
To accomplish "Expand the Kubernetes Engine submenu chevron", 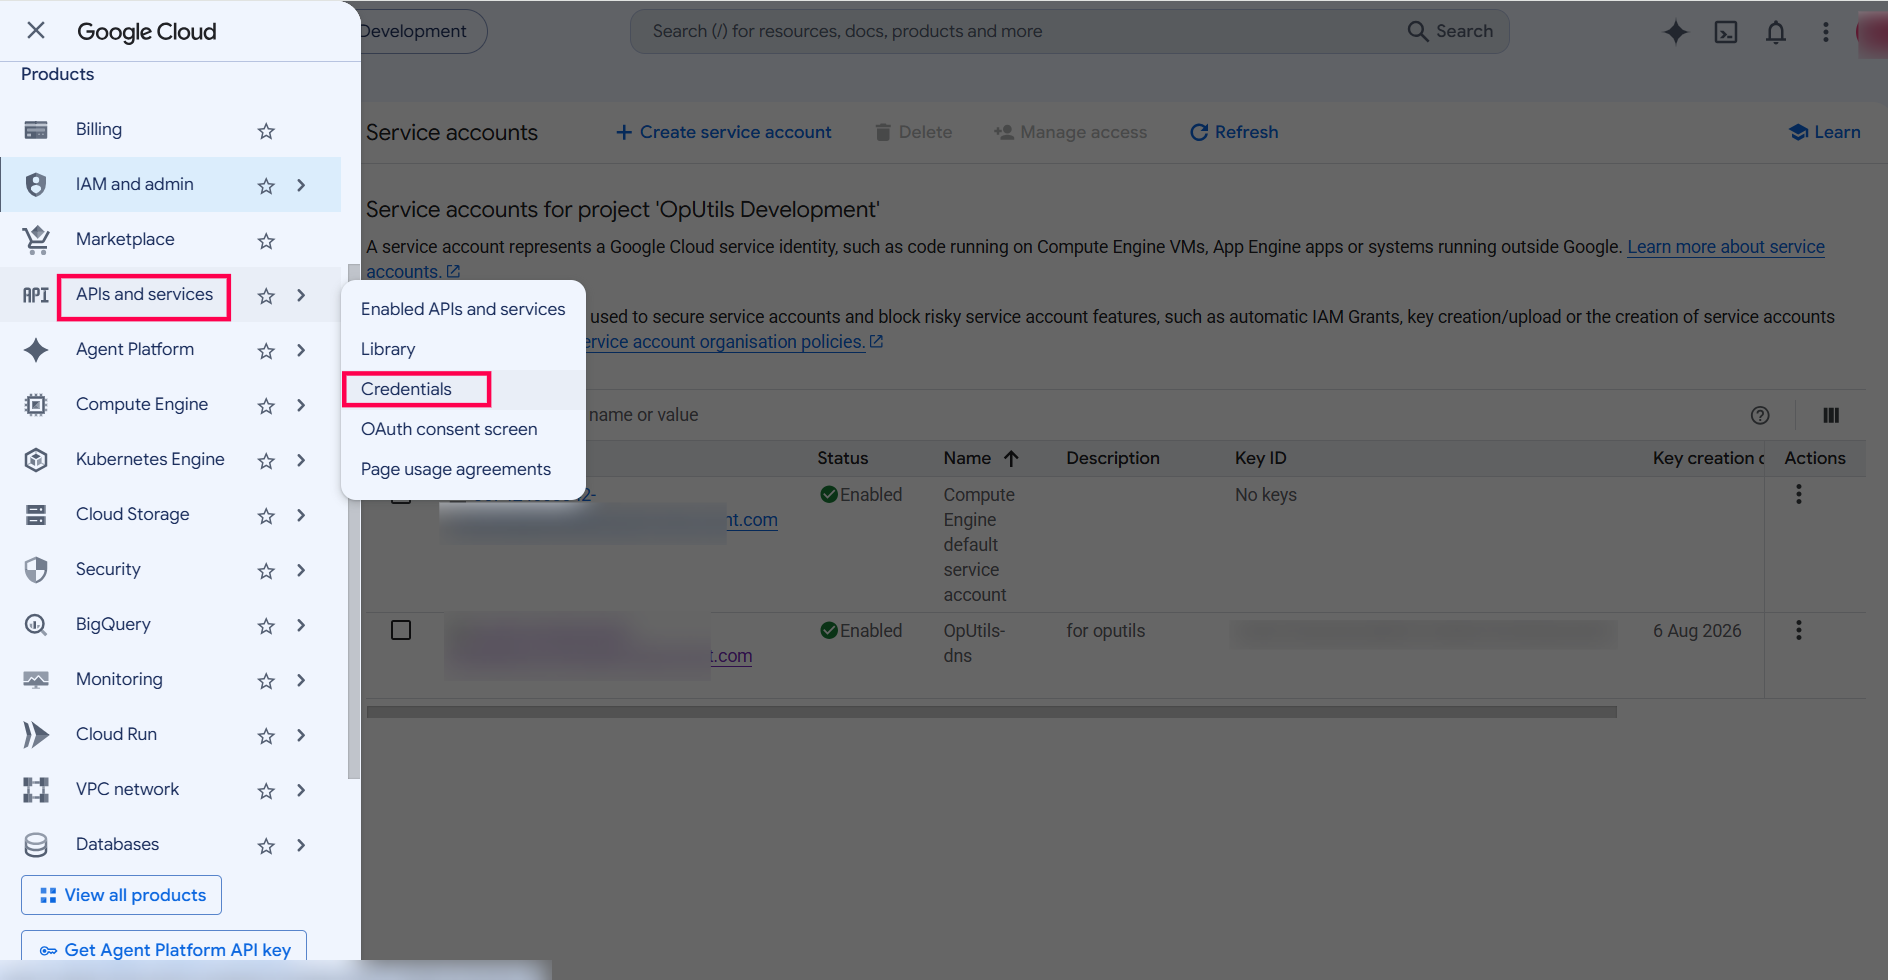I will tap(301, 460).
